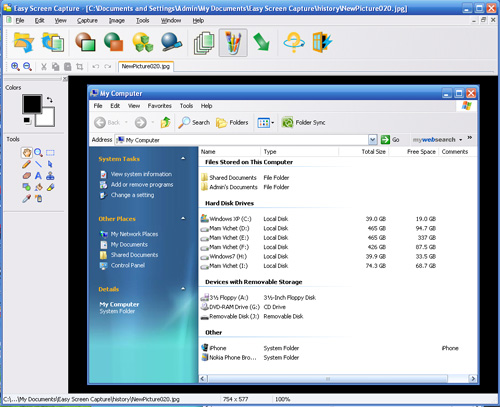Open the File menu of Easy Screen Capture
Viewport: 500px width, 407px height.
[20, 20]
